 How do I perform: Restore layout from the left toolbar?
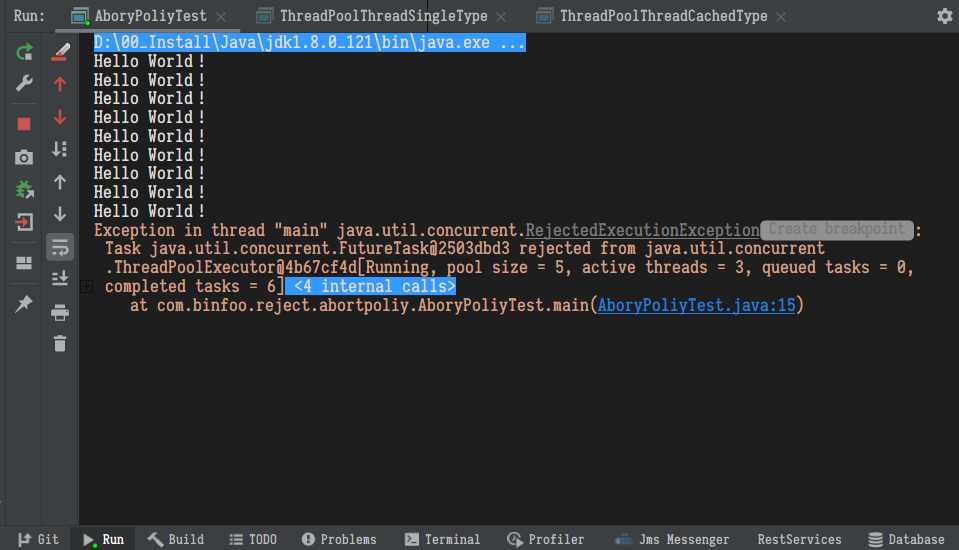click(x=24, y=263)
